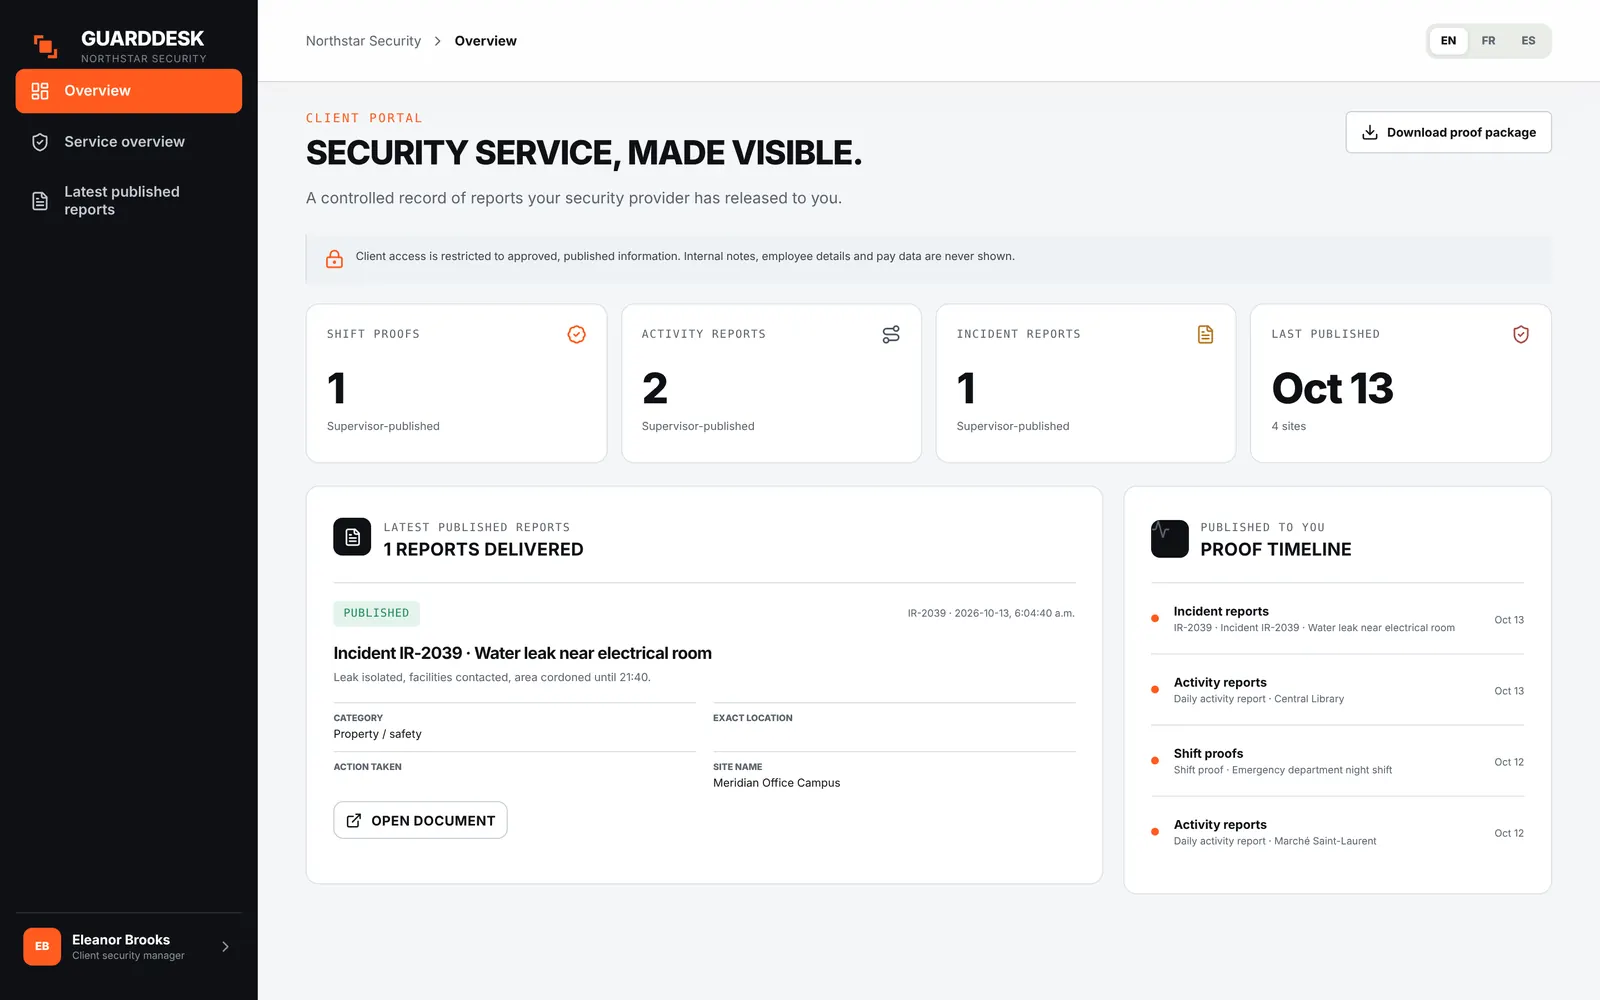Viewport: 1600px width, 1000px height.
Task: Click the Download proof package button
Action: pos(1448,132)
